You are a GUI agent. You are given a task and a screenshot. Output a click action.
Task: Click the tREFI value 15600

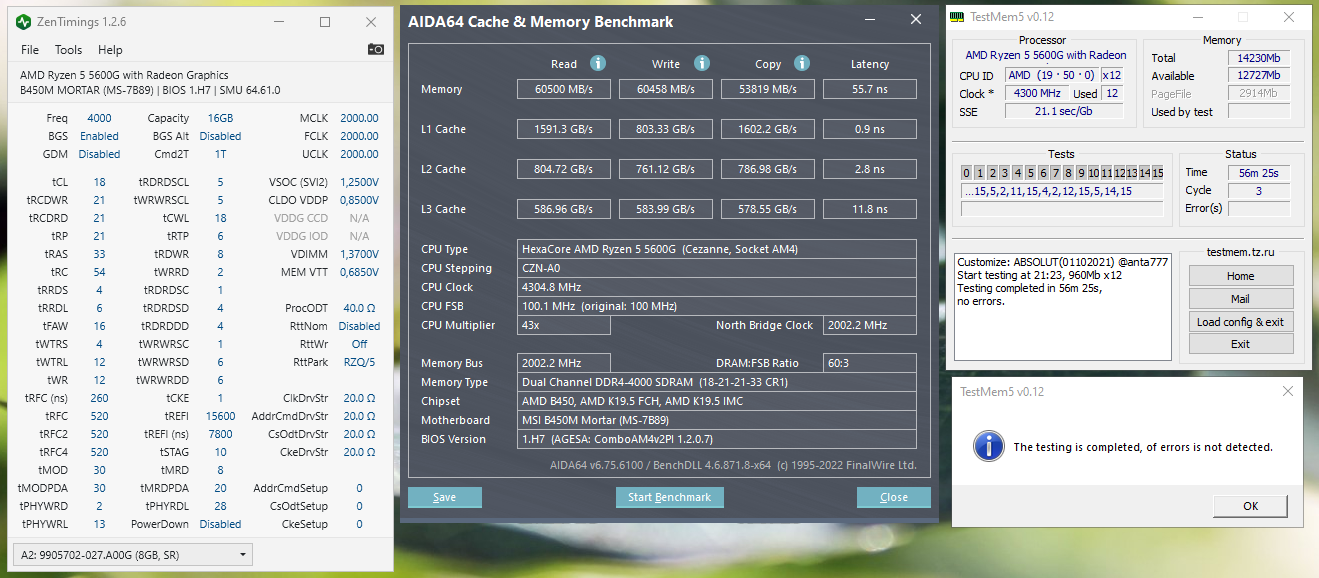220,416
